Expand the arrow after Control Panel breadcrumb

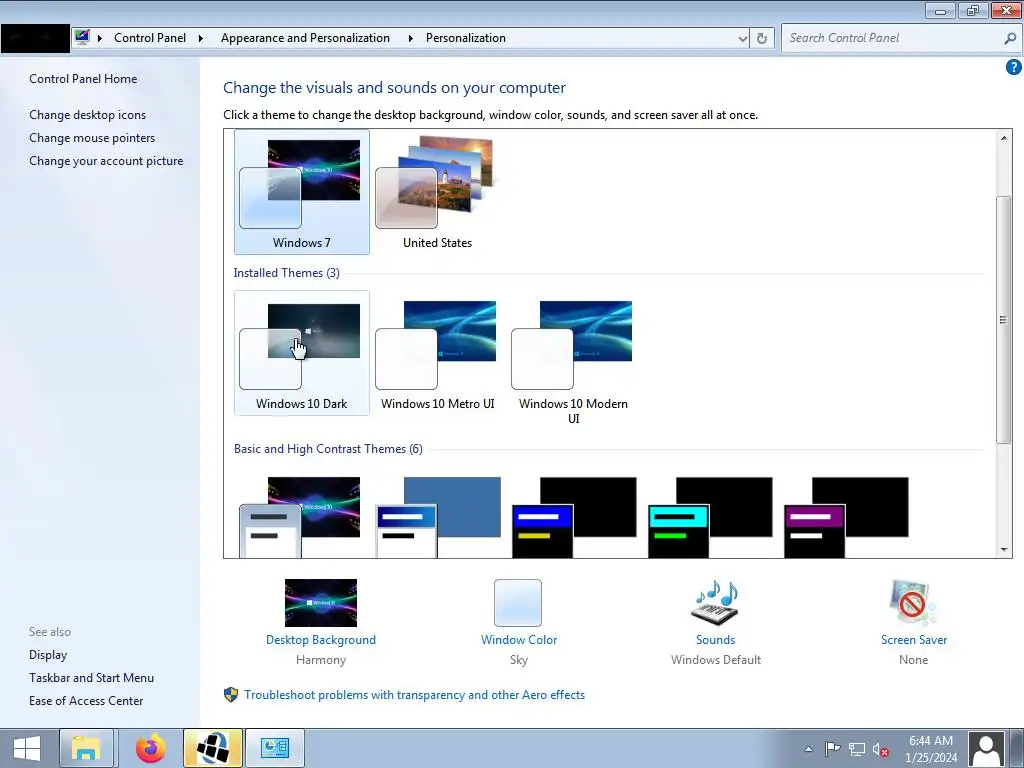(x=200, y=39)
